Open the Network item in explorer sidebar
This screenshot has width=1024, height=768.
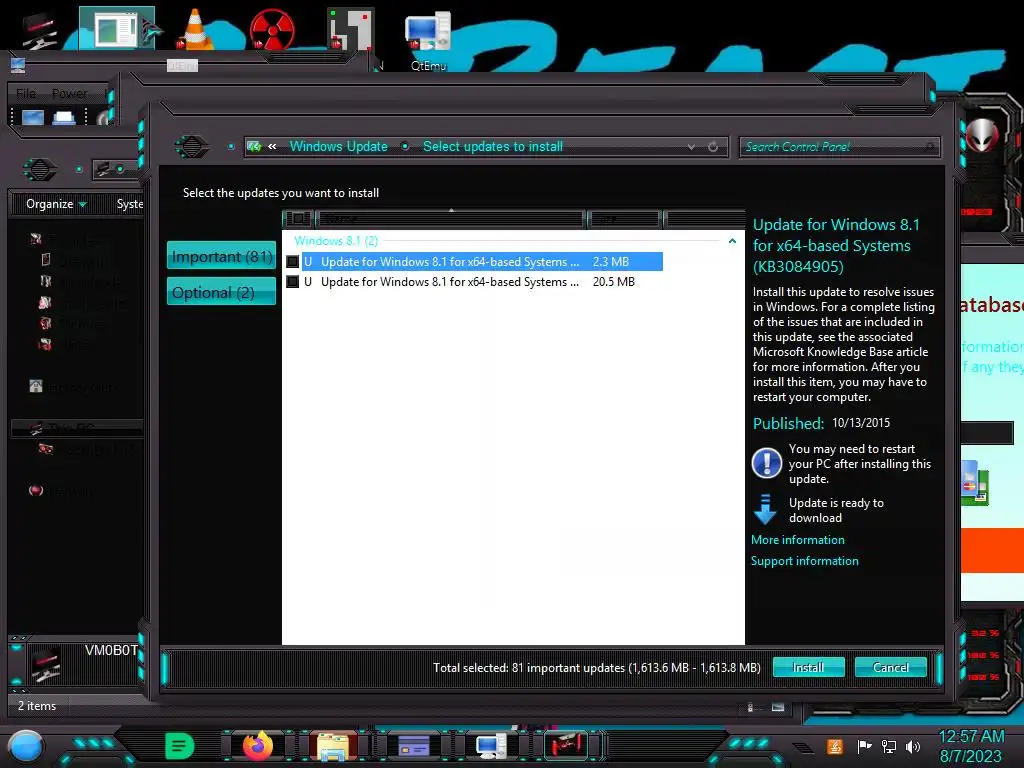pyautogui.click(x=63, y=490)
